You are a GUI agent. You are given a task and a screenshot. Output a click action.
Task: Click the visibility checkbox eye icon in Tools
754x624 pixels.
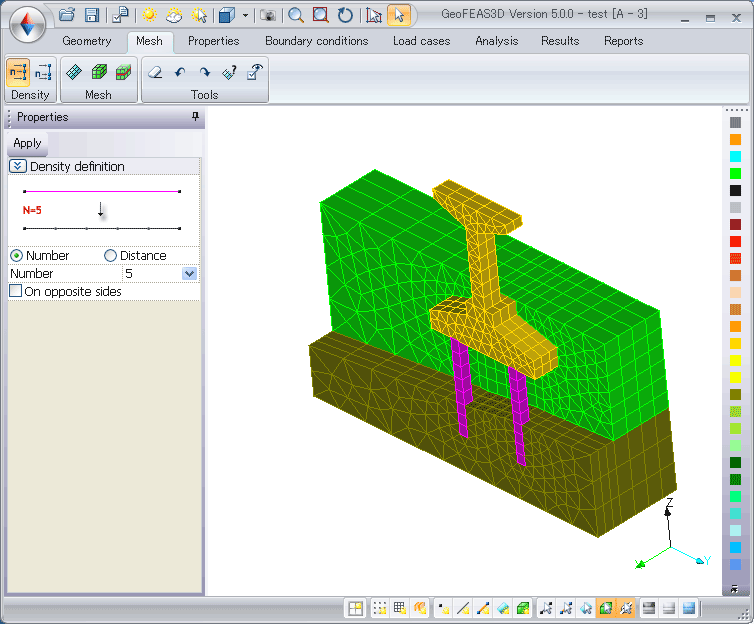point(254,73)
